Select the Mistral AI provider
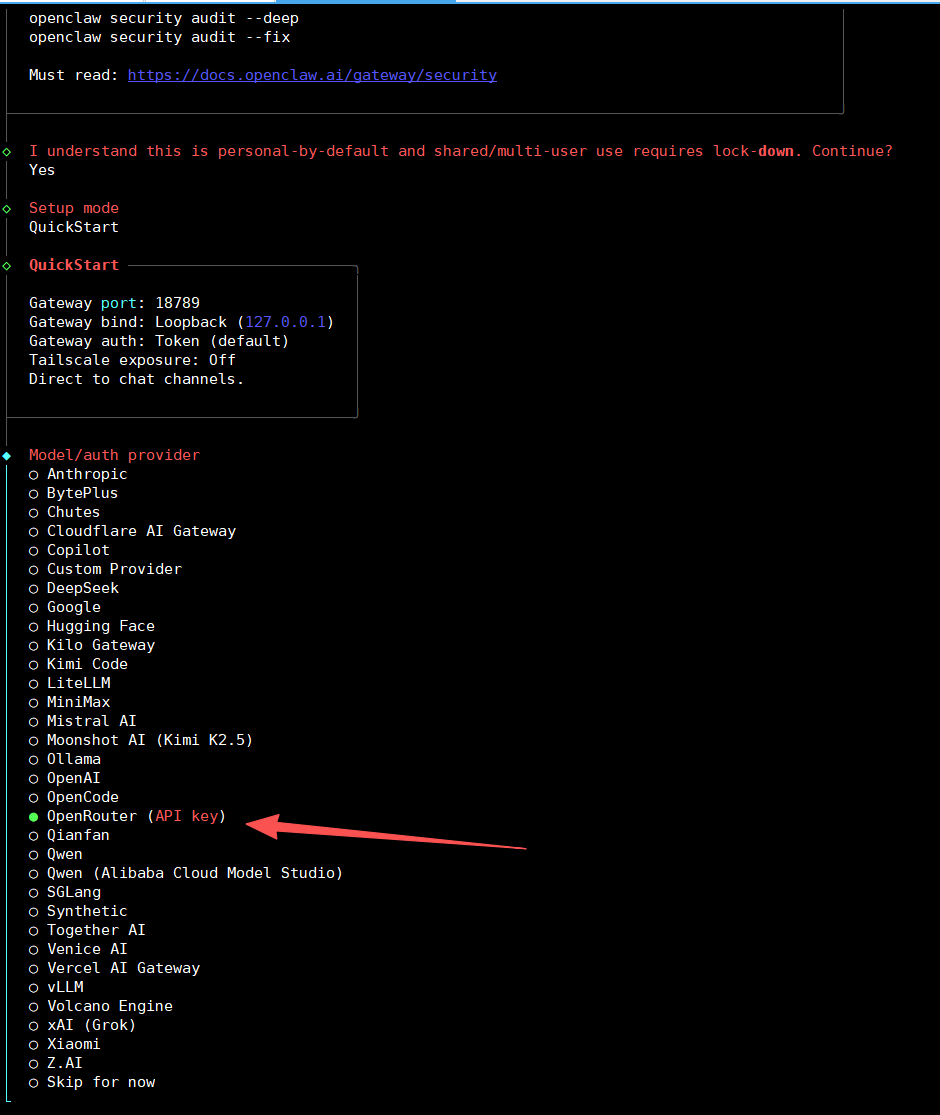Image resolution: width=940 pixels, height=1115 pixels. (x=82, y=721)
